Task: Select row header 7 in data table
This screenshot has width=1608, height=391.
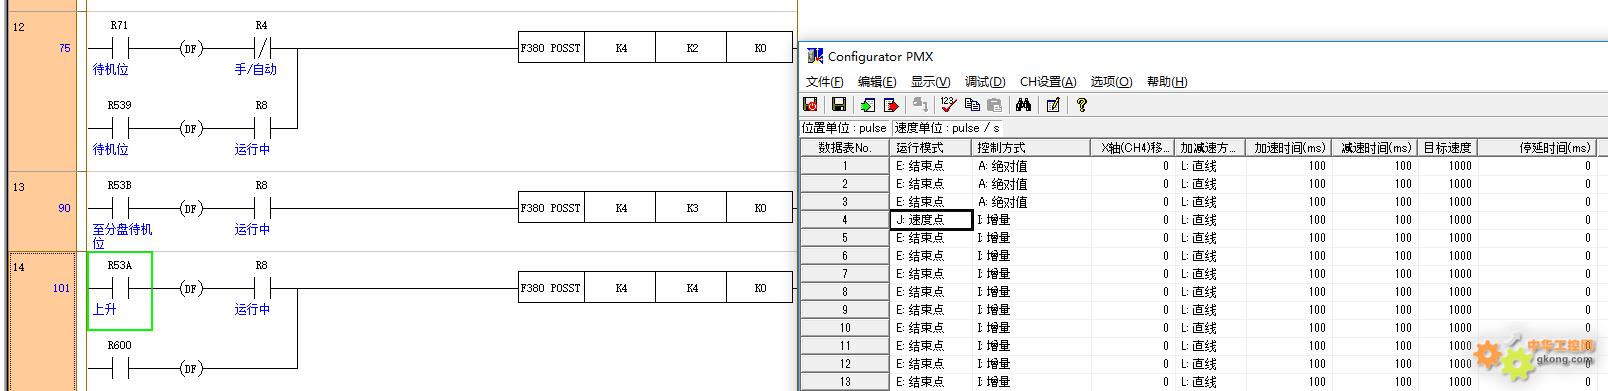Action: click(x=845, y=274)
